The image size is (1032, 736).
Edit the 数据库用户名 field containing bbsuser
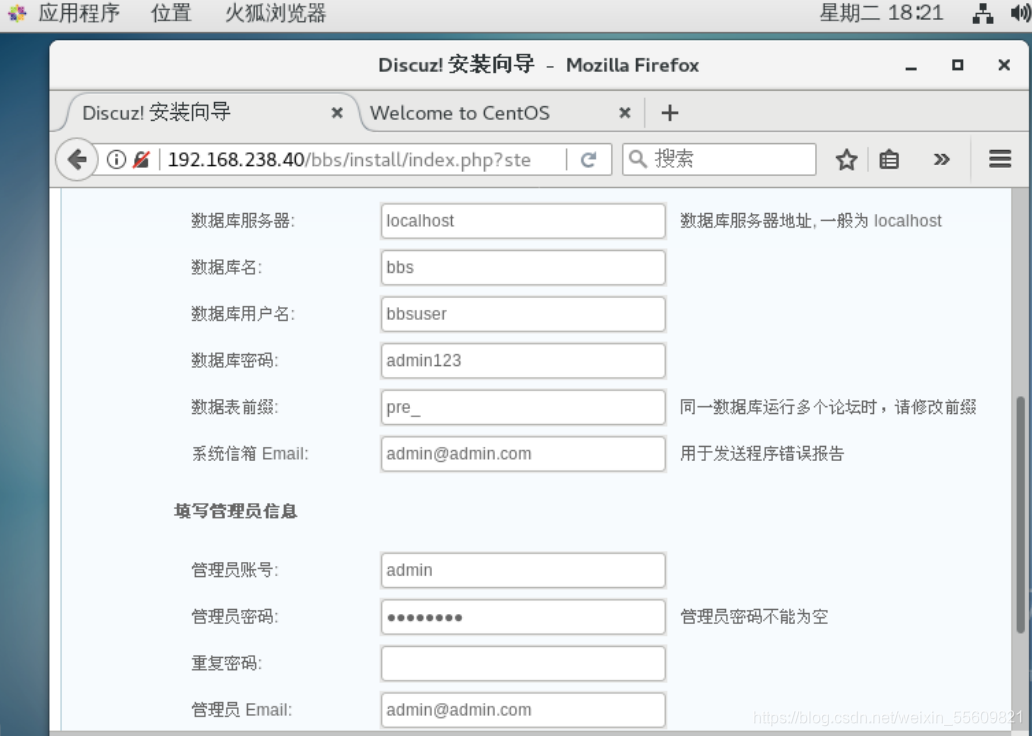(x=523, y=314)
